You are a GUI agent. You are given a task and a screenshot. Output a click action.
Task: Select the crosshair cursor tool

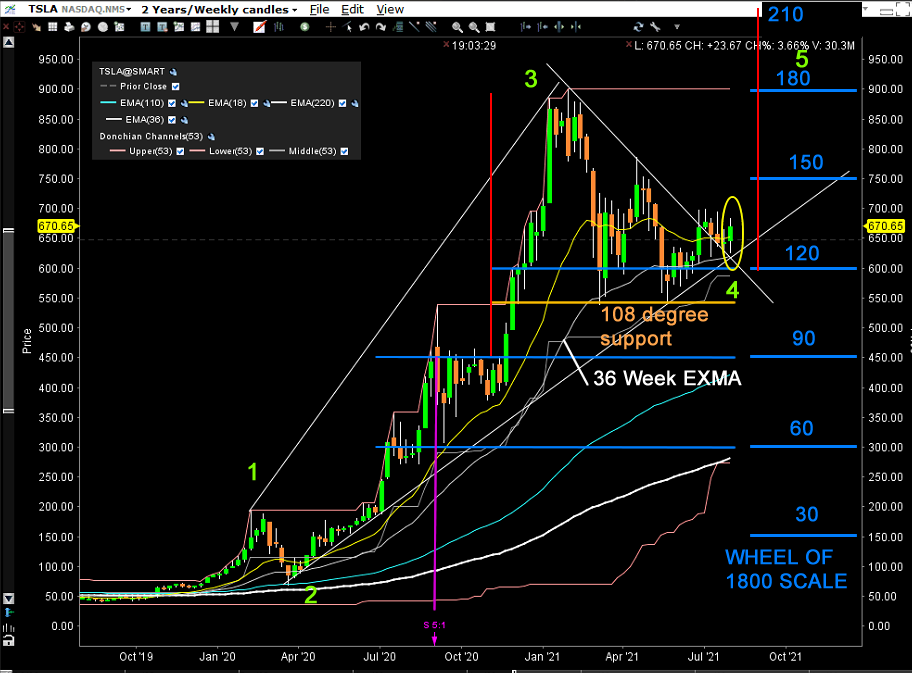[330, 27]
